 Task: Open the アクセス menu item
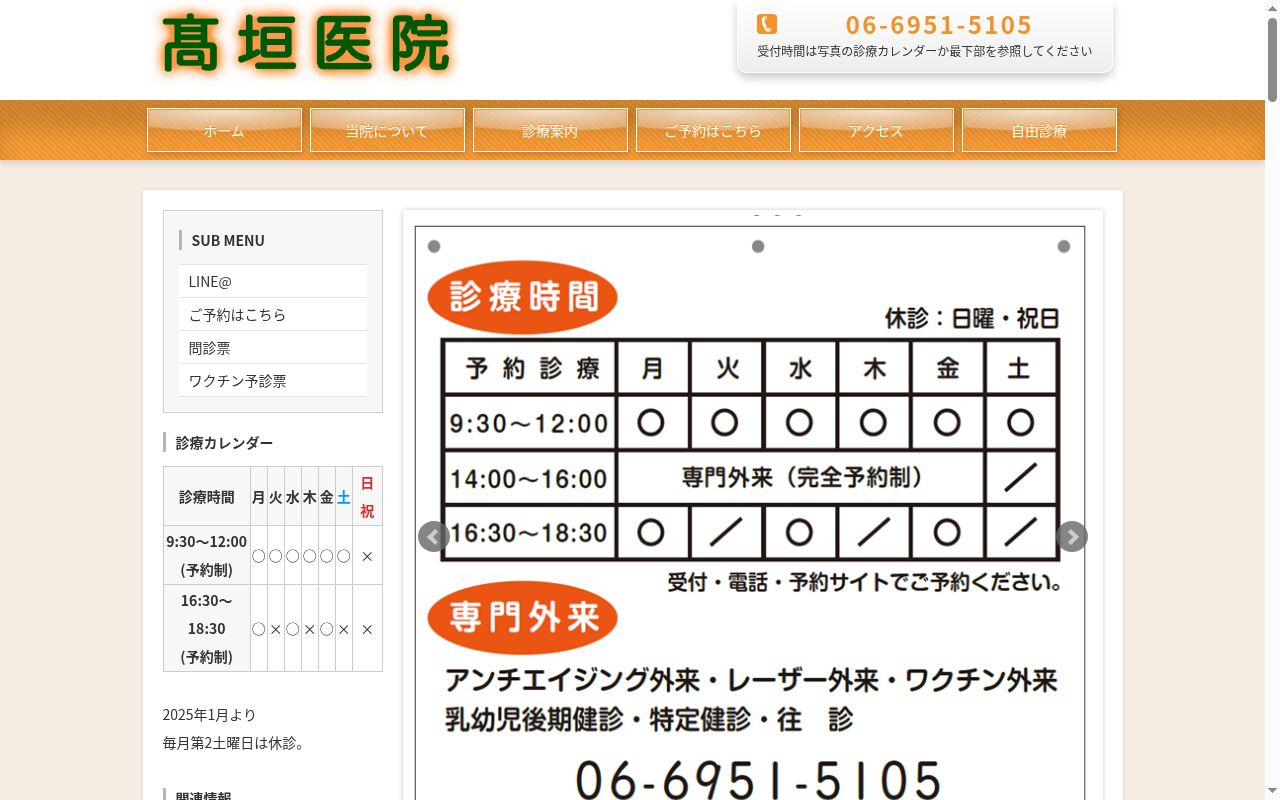tap(876, 130)
